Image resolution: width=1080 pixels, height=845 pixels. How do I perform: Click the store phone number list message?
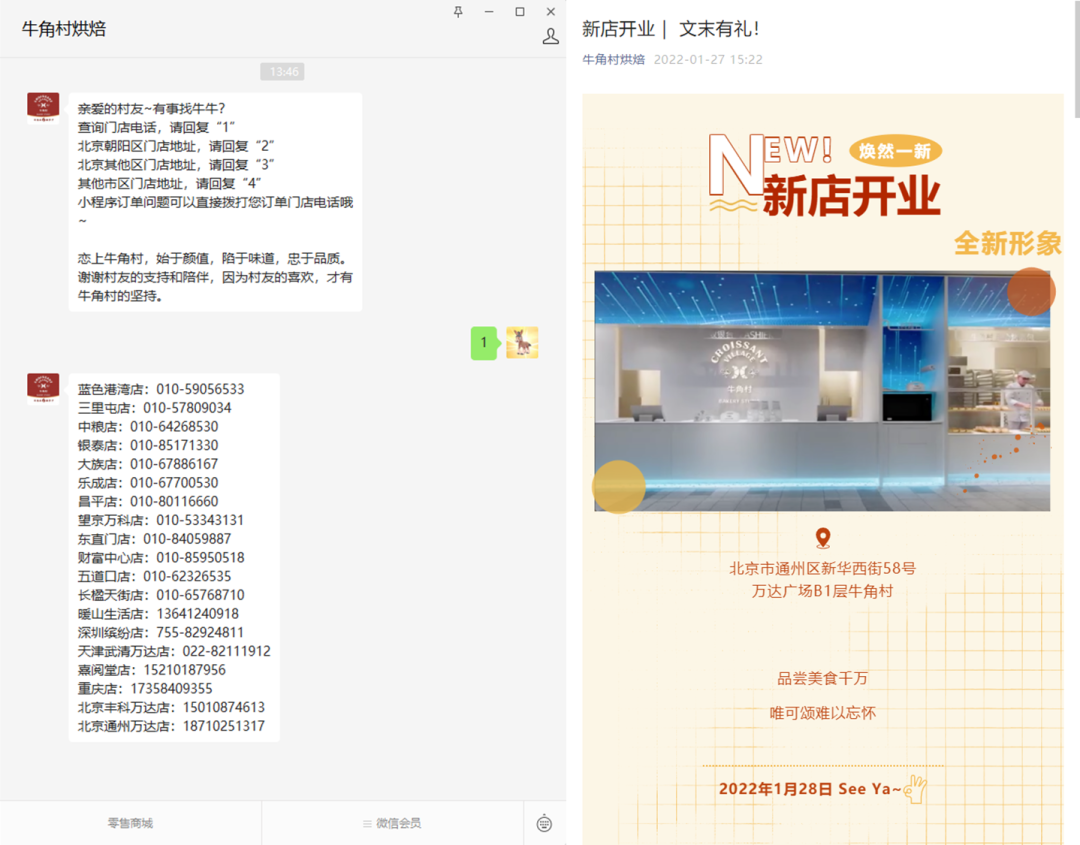click(174, 557)
